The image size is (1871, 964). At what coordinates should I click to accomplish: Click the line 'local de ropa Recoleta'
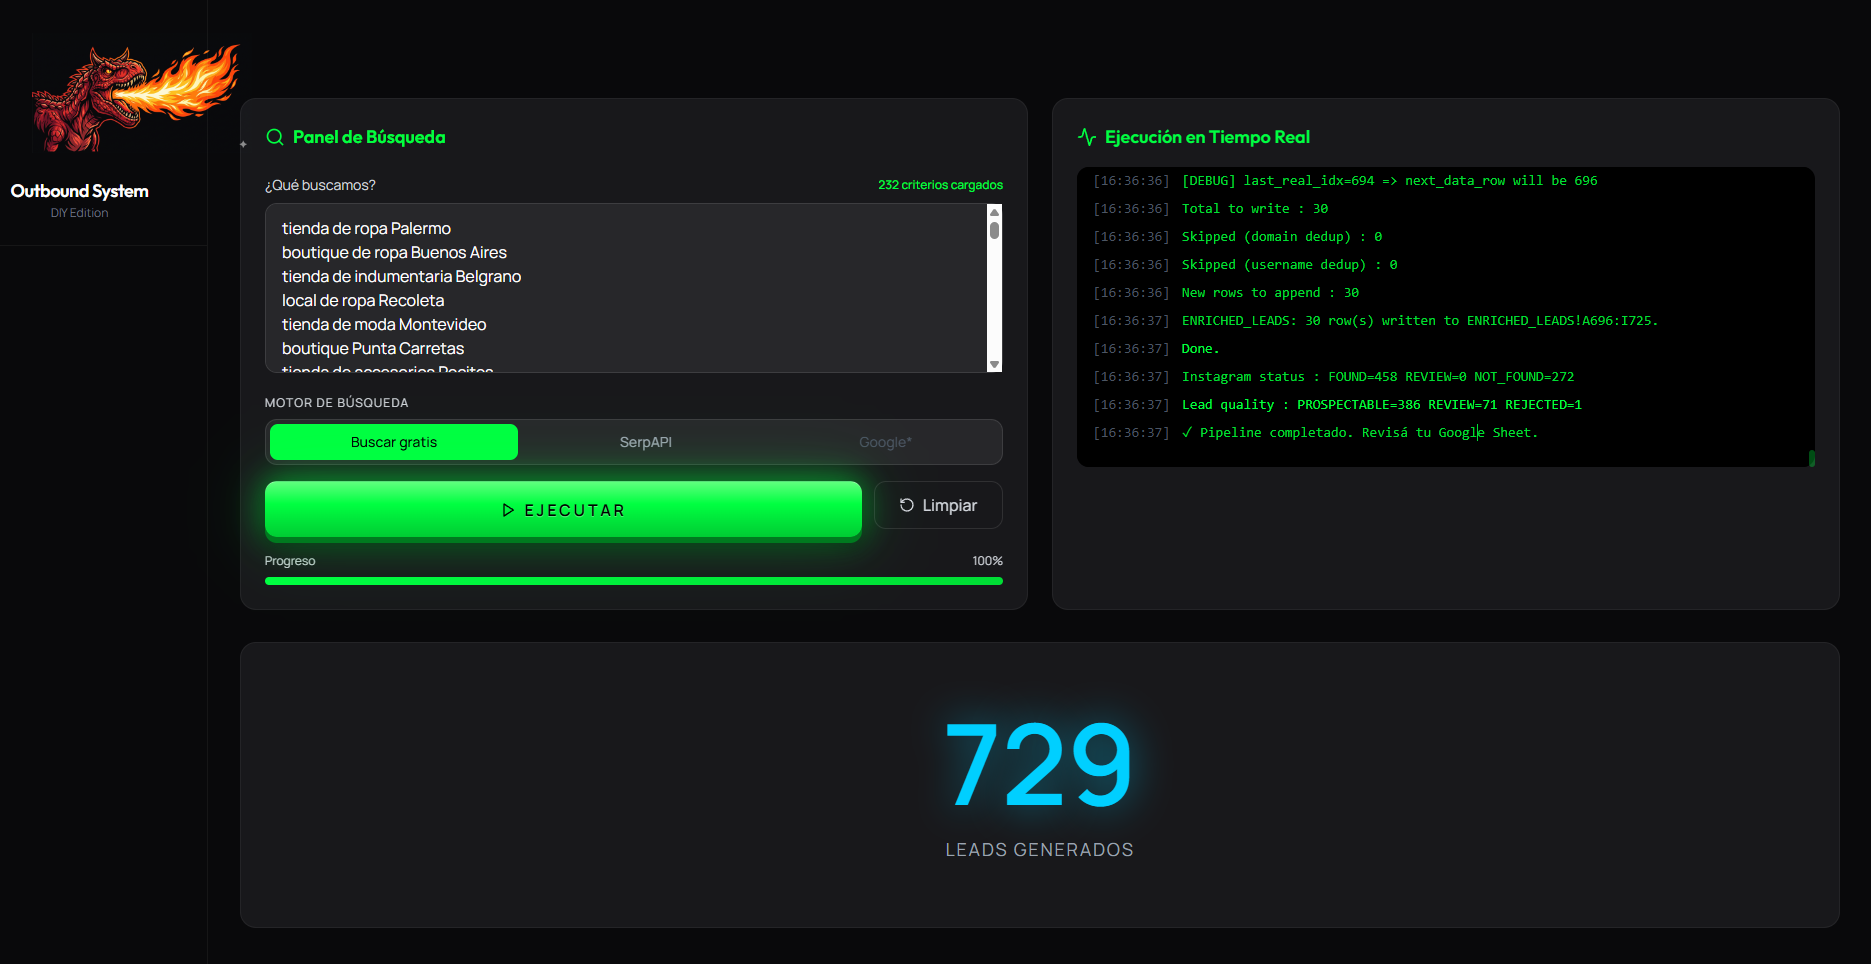coord(363,300)
